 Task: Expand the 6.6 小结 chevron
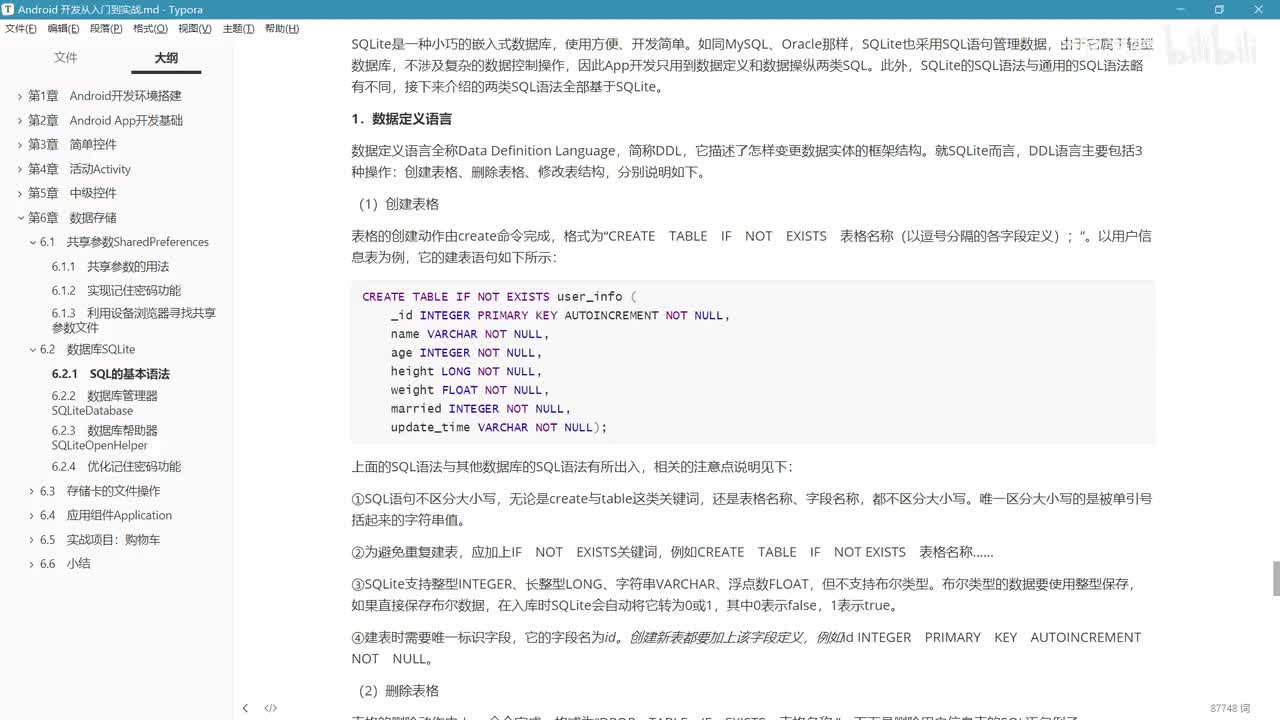(x=32, y=564)
